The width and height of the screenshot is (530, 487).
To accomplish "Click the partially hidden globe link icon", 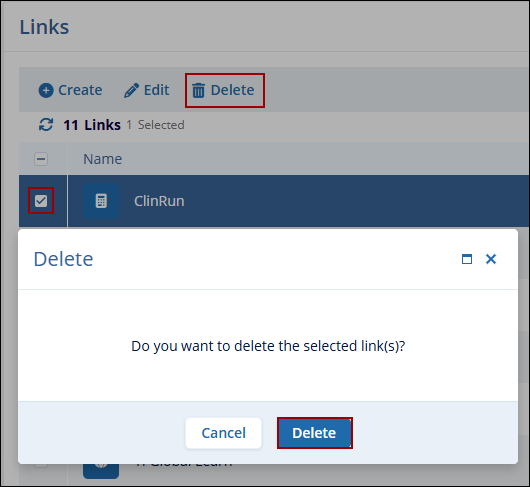I will point(101,471).
